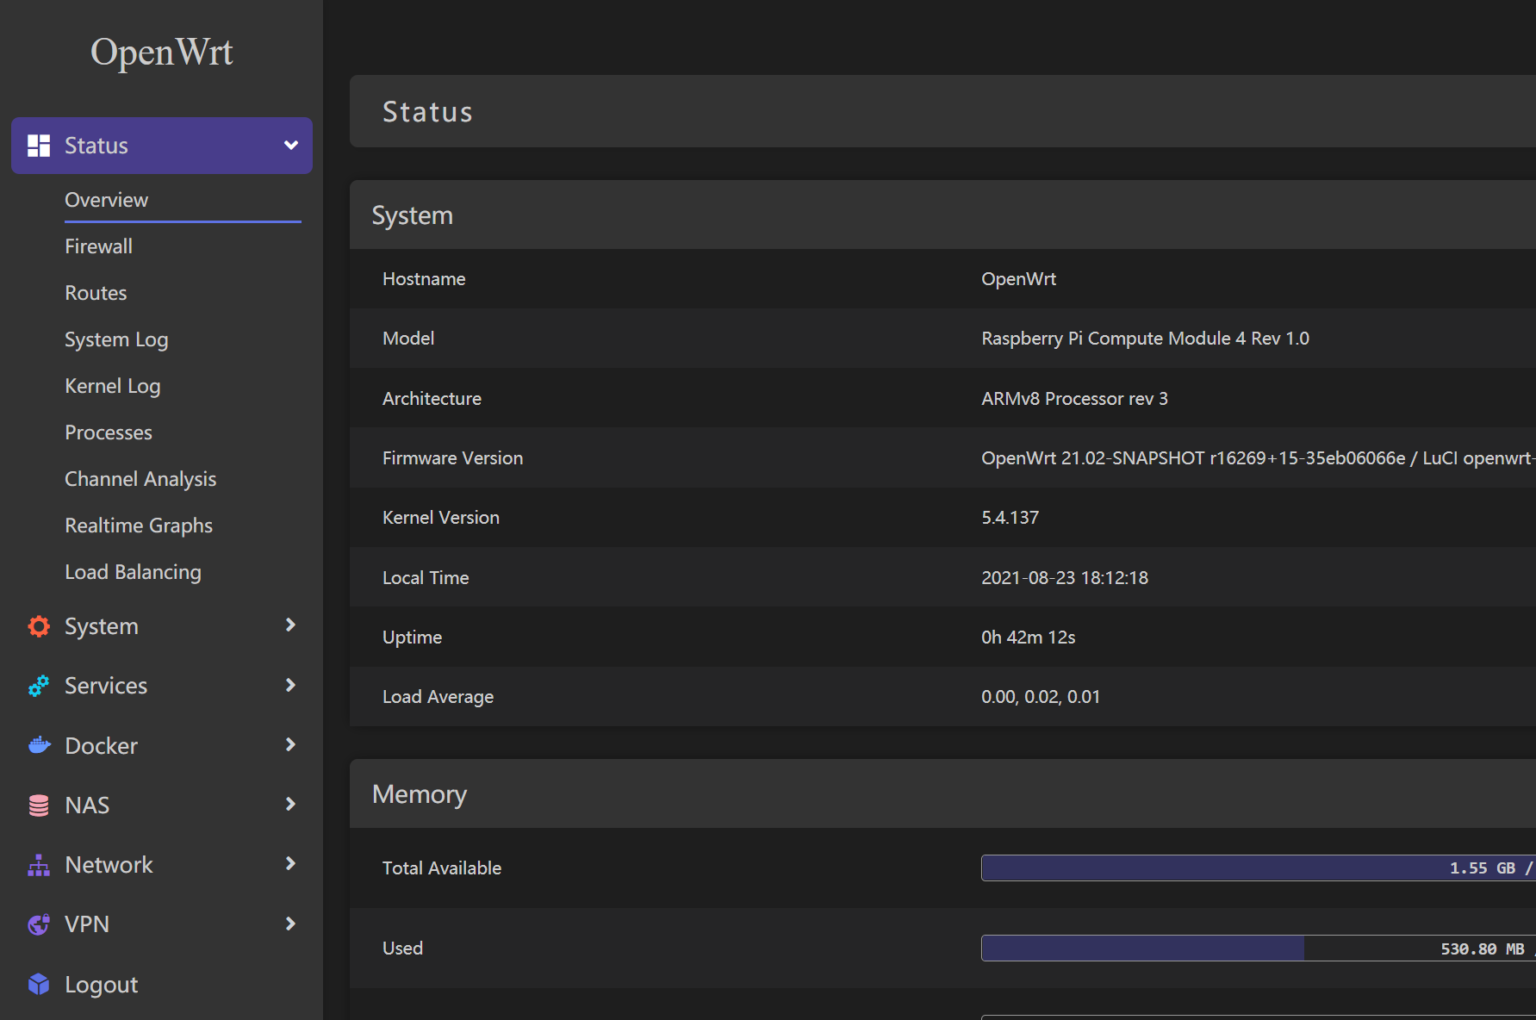Click the Status dashboard icon in sidebar
Viewport: 1536px width, 1020px height.
(x=38, y=145)
